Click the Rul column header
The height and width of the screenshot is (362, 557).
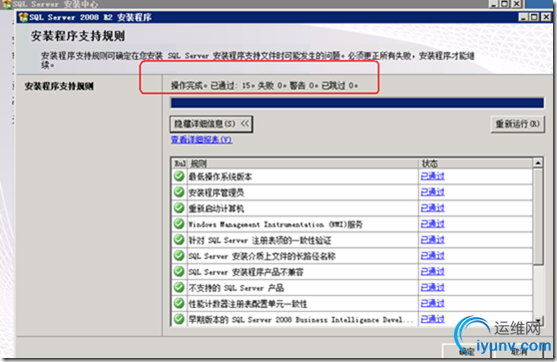(180, 163)
